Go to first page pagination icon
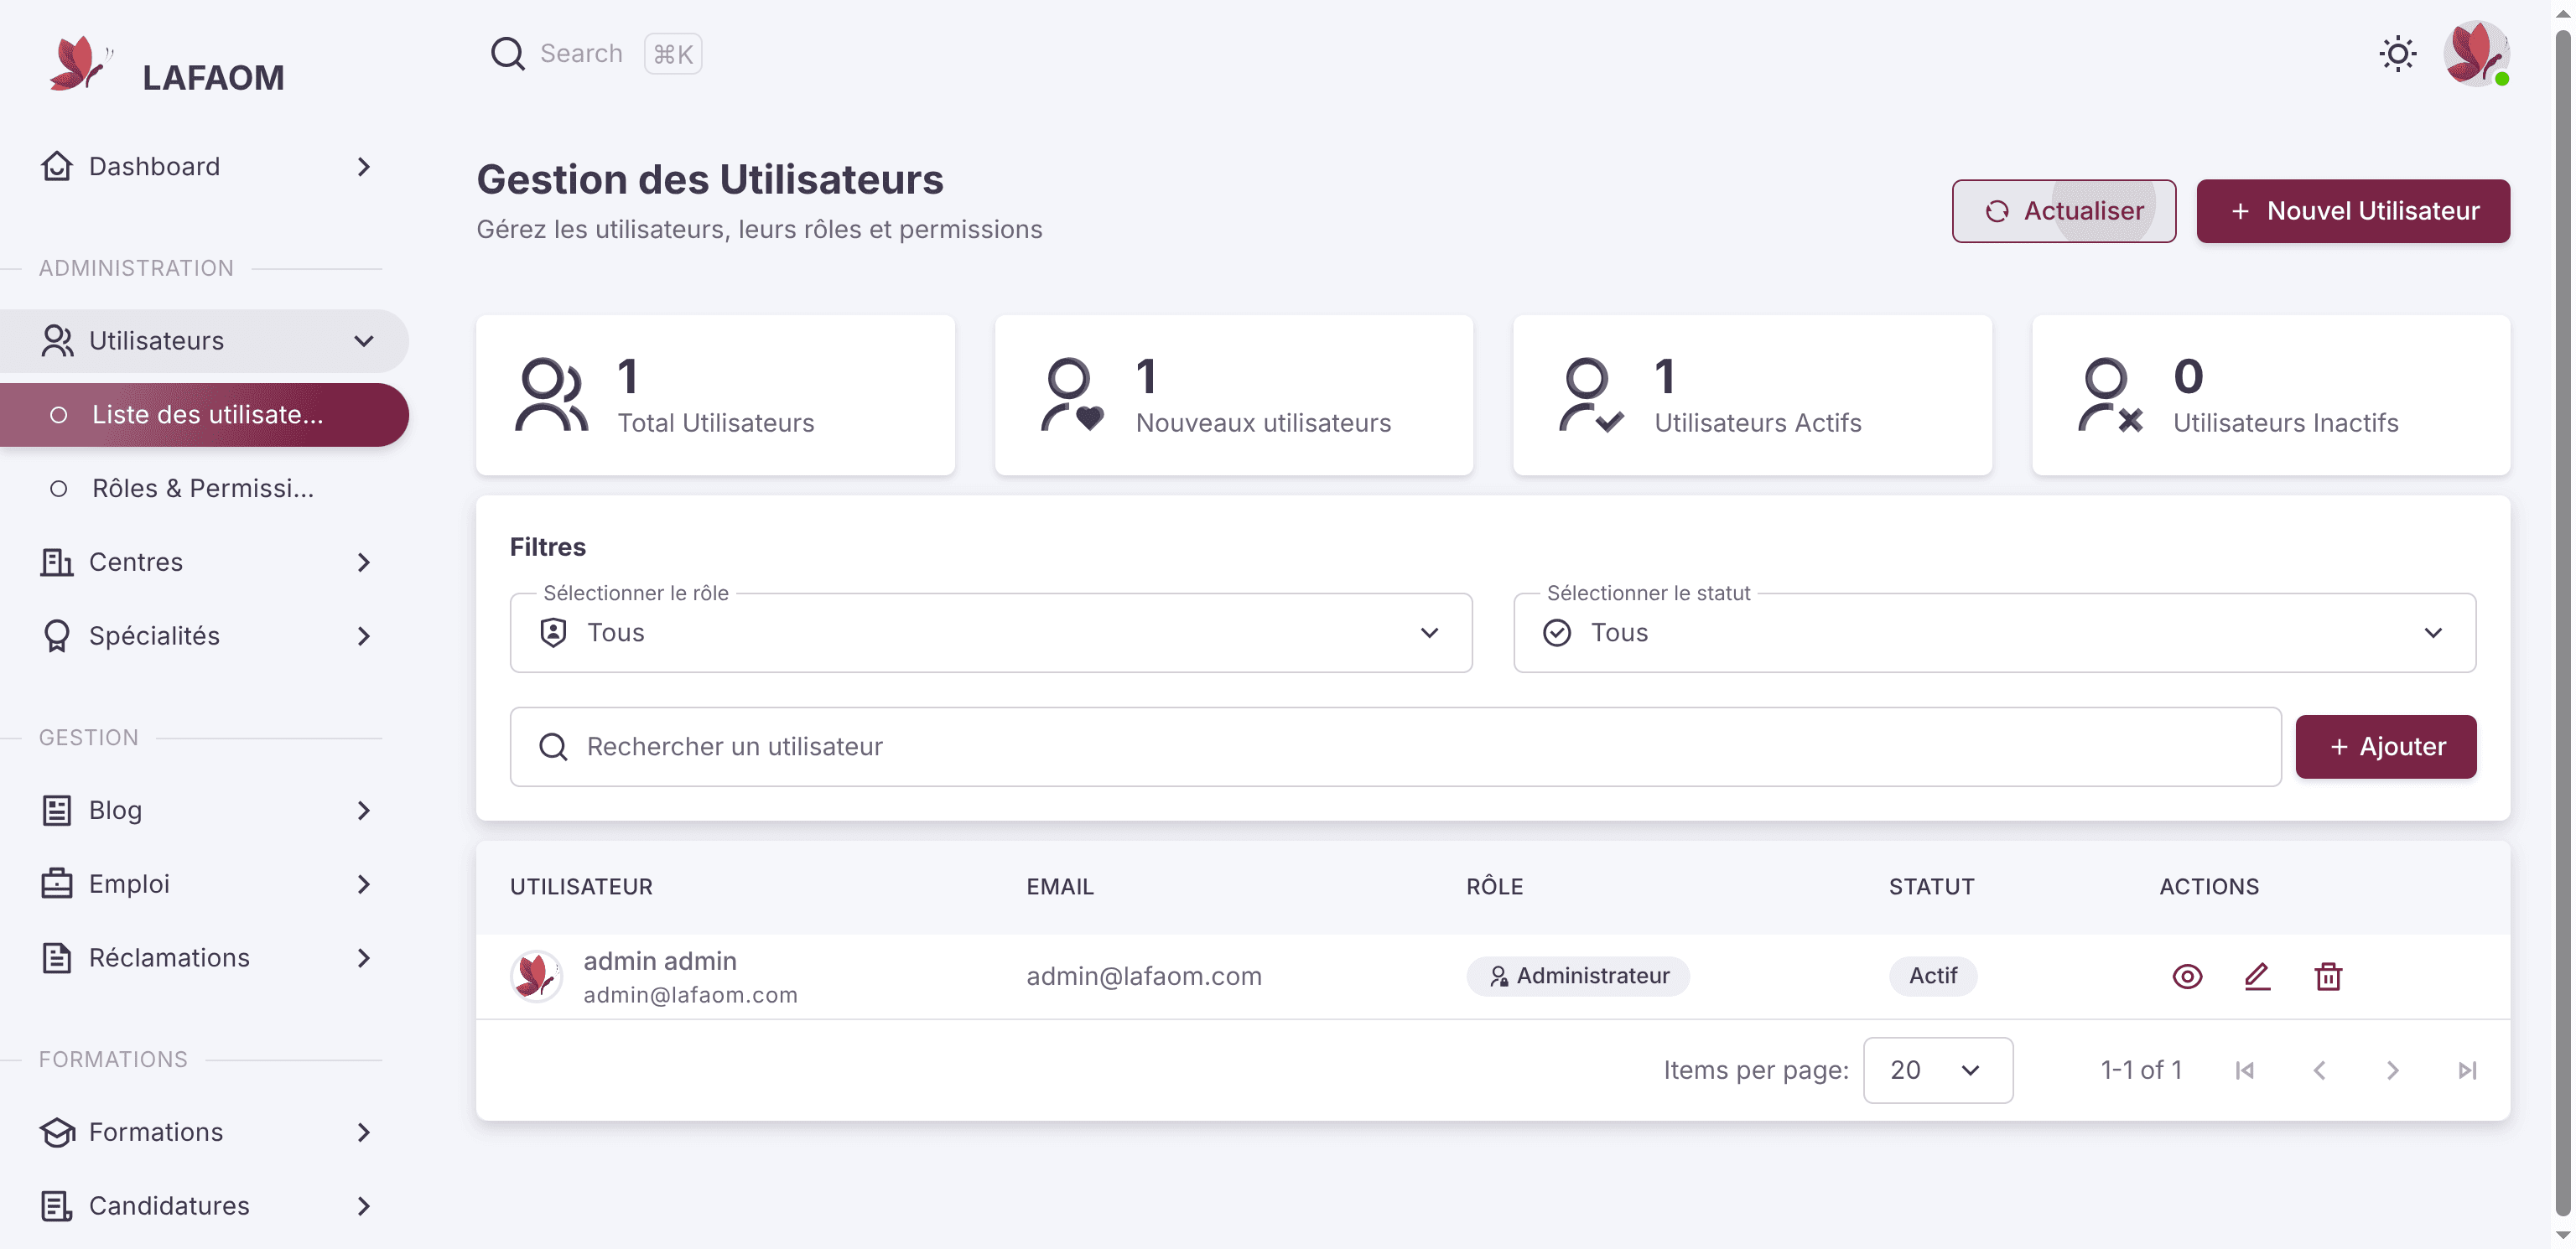 [x=2244, y=1070]
